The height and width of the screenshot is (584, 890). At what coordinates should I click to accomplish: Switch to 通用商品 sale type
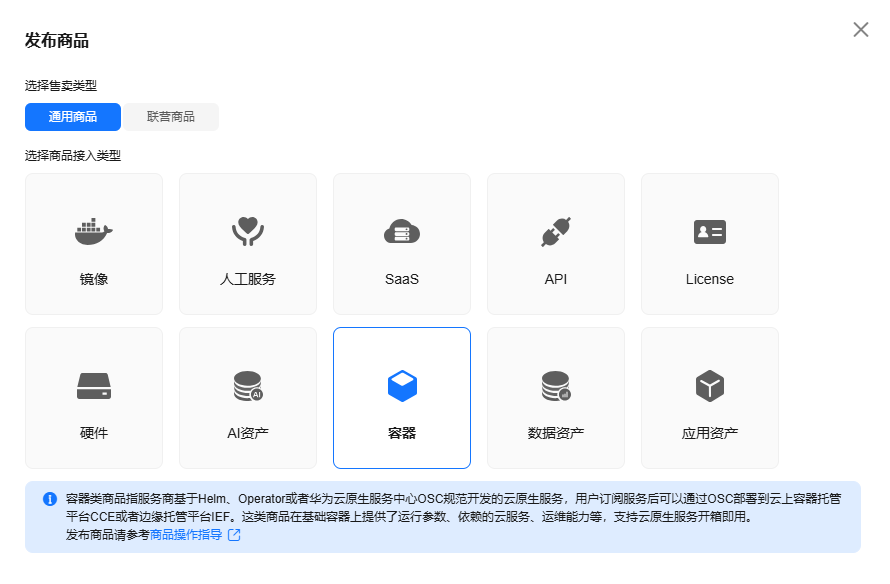pos(73,117)
